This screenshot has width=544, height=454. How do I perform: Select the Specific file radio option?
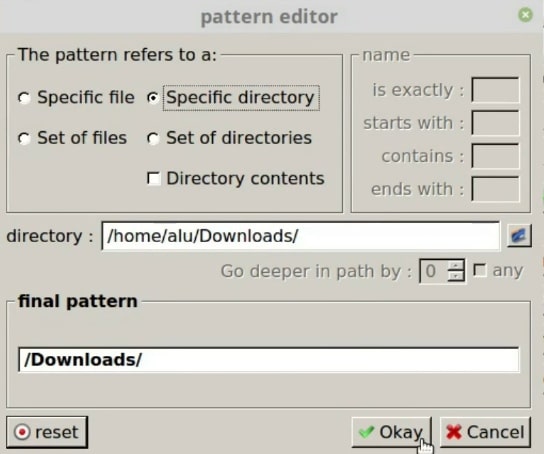(x=24, y=98)
